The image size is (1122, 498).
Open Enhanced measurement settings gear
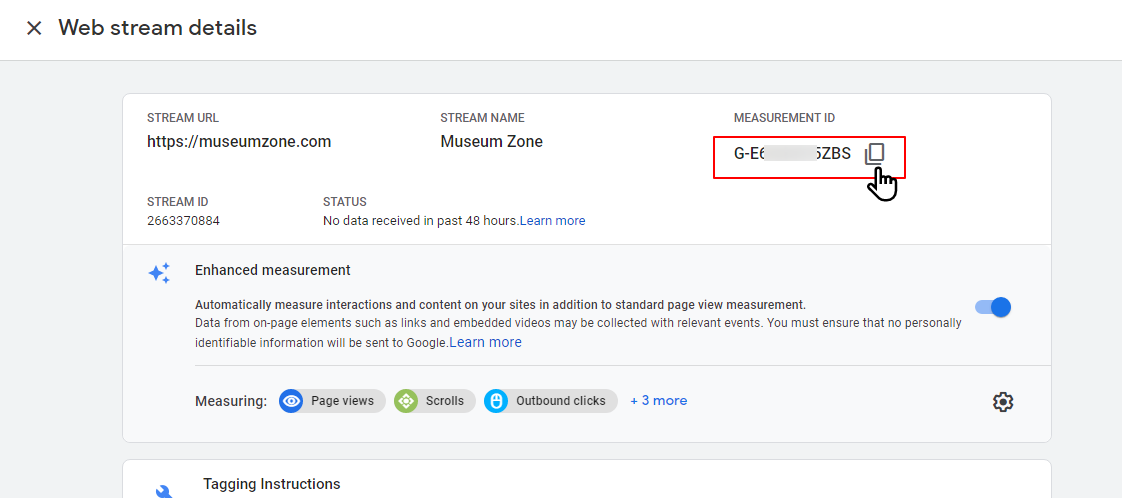coord(1003,402)
